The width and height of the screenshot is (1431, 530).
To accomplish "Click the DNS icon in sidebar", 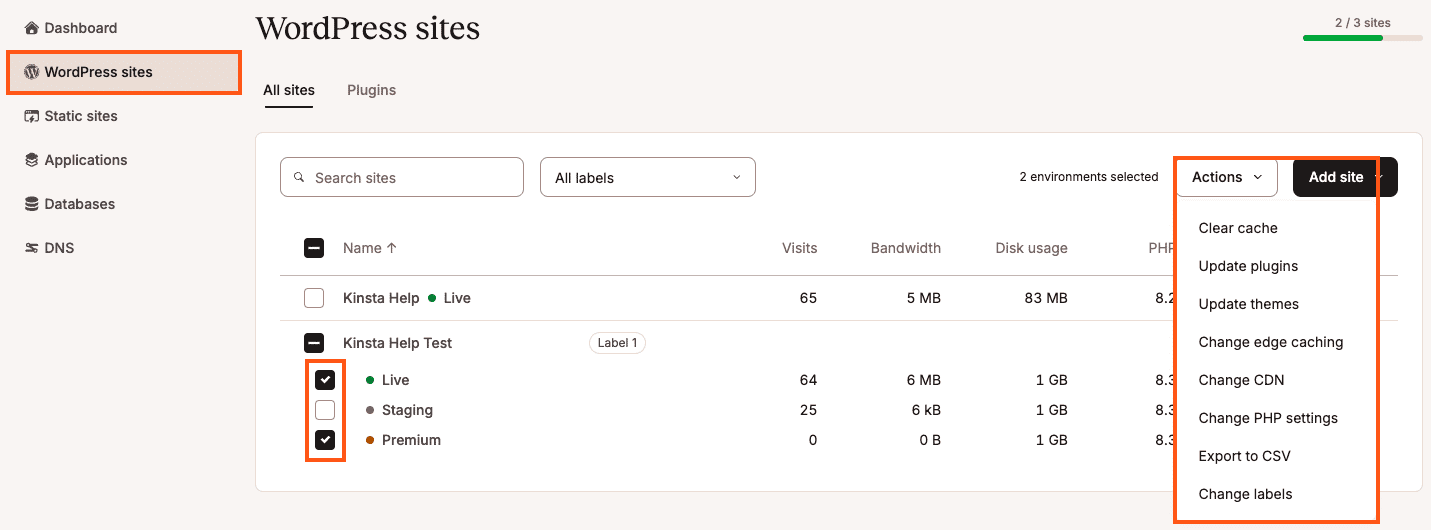I will [31, 248].
